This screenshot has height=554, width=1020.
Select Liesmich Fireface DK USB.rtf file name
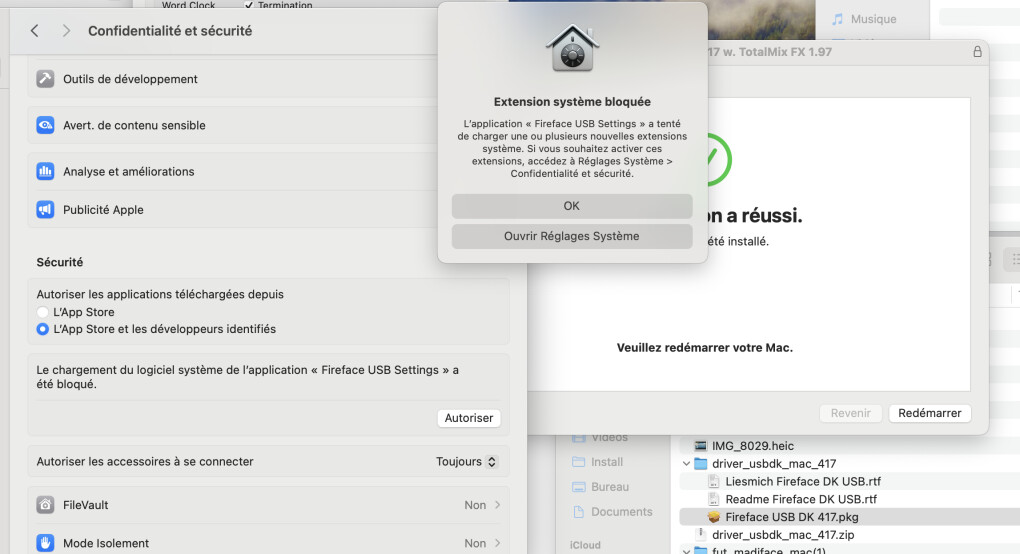803,481
